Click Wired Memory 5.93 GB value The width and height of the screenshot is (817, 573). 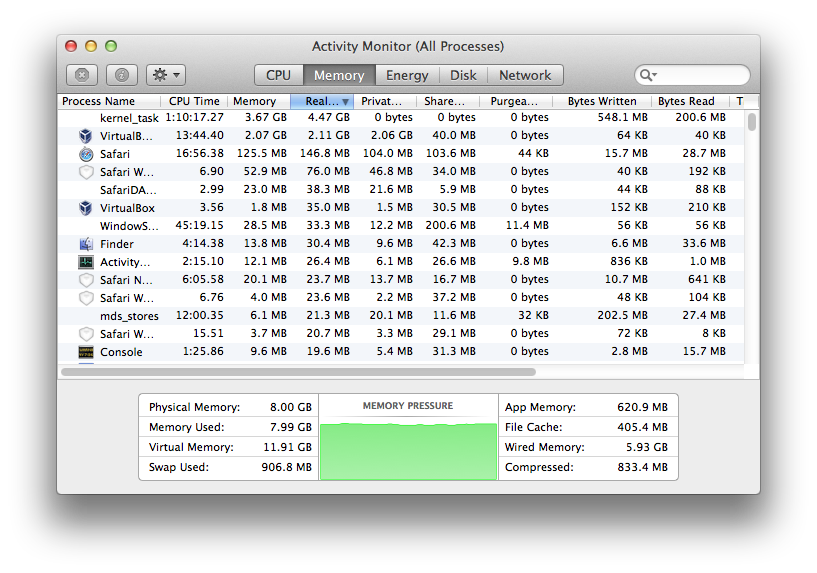[x=647, y=447]
